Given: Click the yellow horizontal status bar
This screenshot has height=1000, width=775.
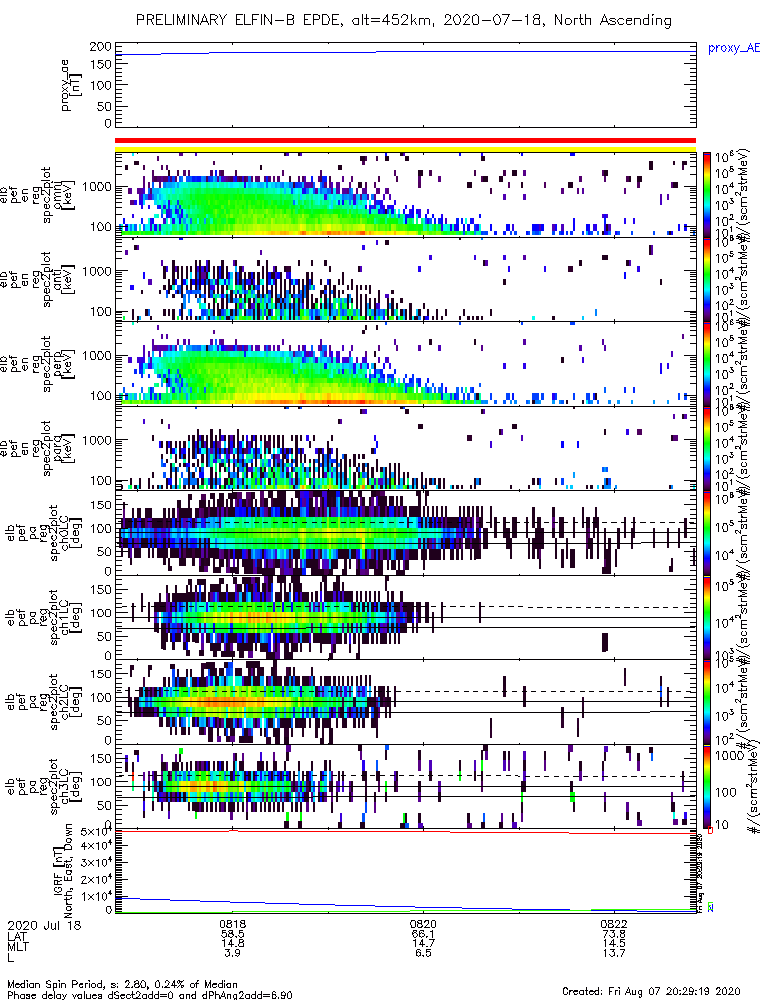Looking at the screenshot, I should click(x=406, y=149).
